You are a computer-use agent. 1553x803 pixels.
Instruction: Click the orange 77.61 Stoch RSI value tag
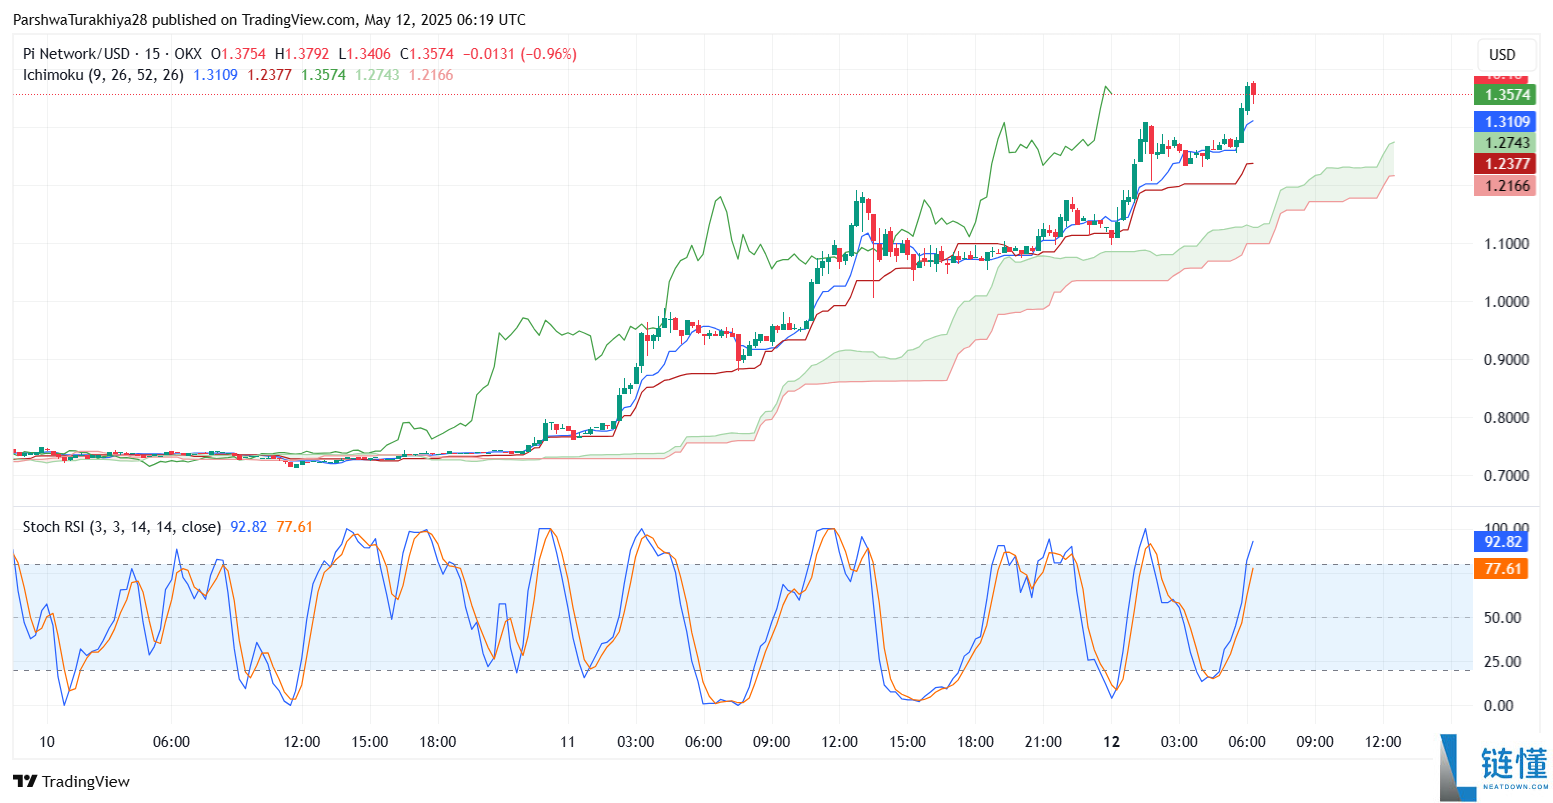pos(1502,569)
